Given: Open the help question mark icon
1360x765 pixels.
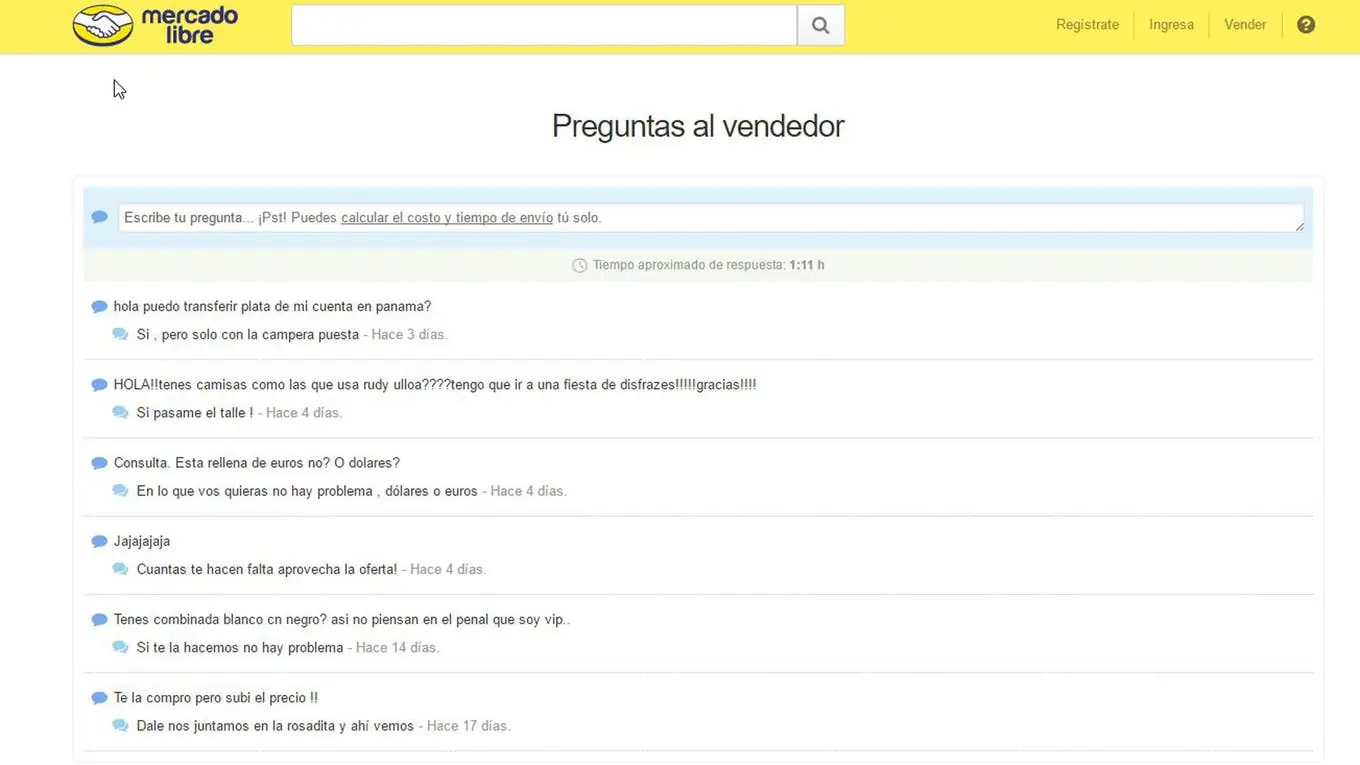Looking at the screenshot, I should pos(1306,25).
